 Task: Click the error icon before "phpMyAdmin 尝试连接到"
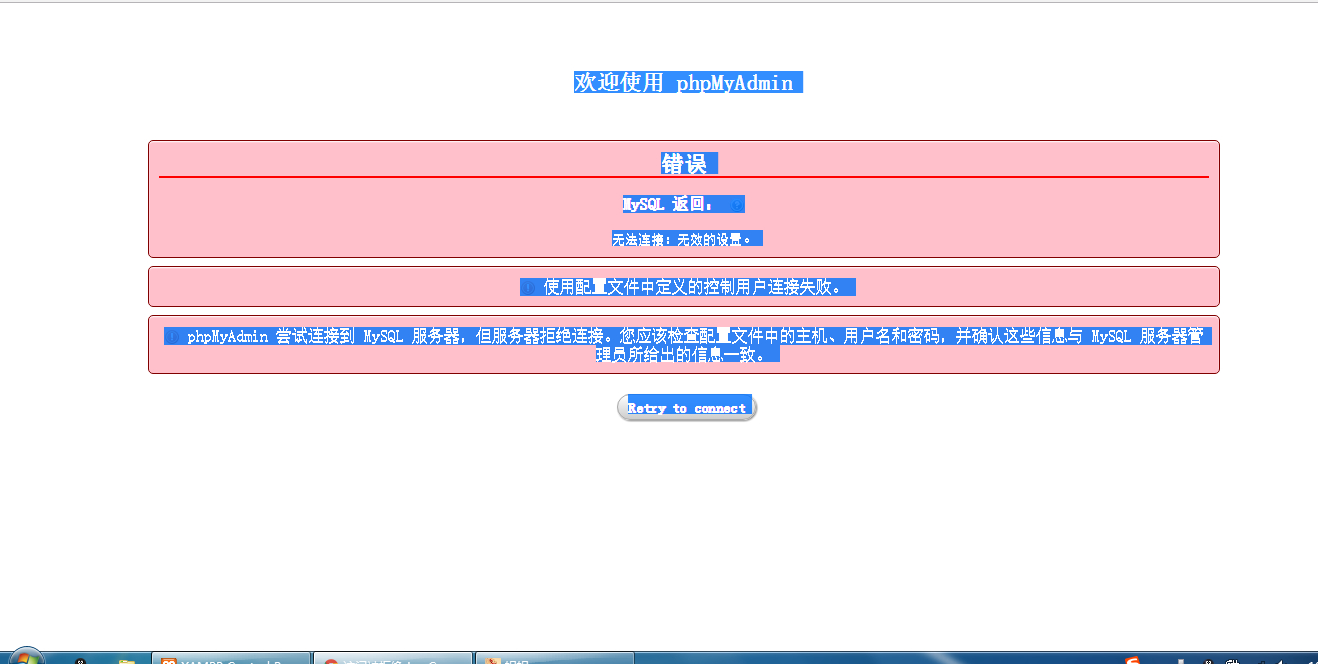173,337
